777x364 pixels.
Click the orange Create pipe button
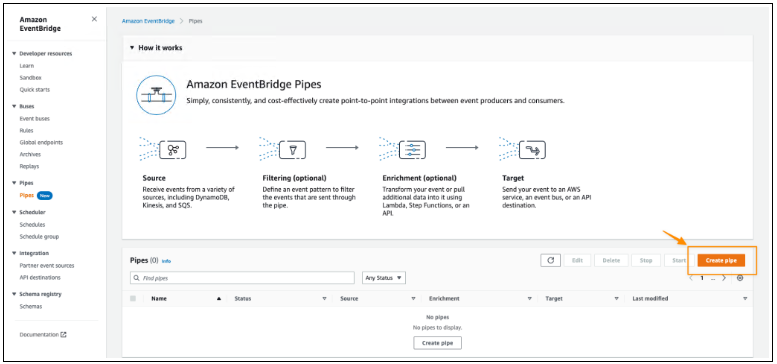pyautogui.click(x=721, y=260)
